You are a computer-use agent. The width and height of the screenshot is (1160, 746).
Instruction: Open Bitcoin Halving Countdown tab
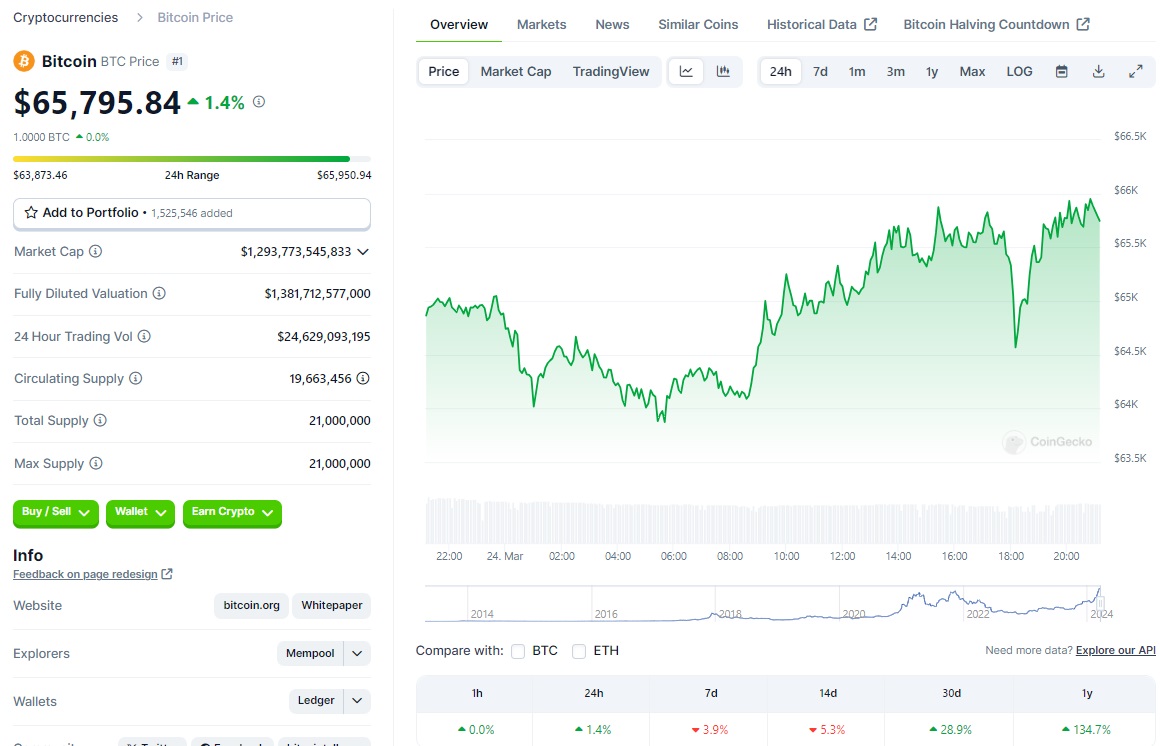pyautogui.click(x=997, y=24)
